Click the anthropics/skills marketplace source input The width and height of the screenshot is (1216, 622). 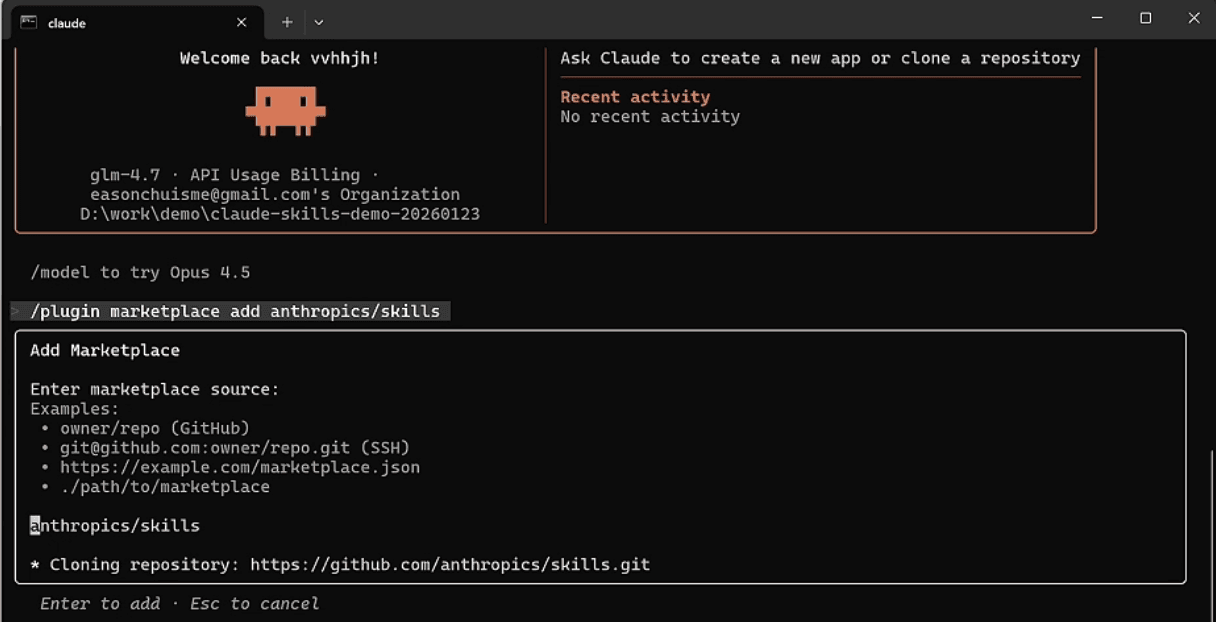click(115, 525)
